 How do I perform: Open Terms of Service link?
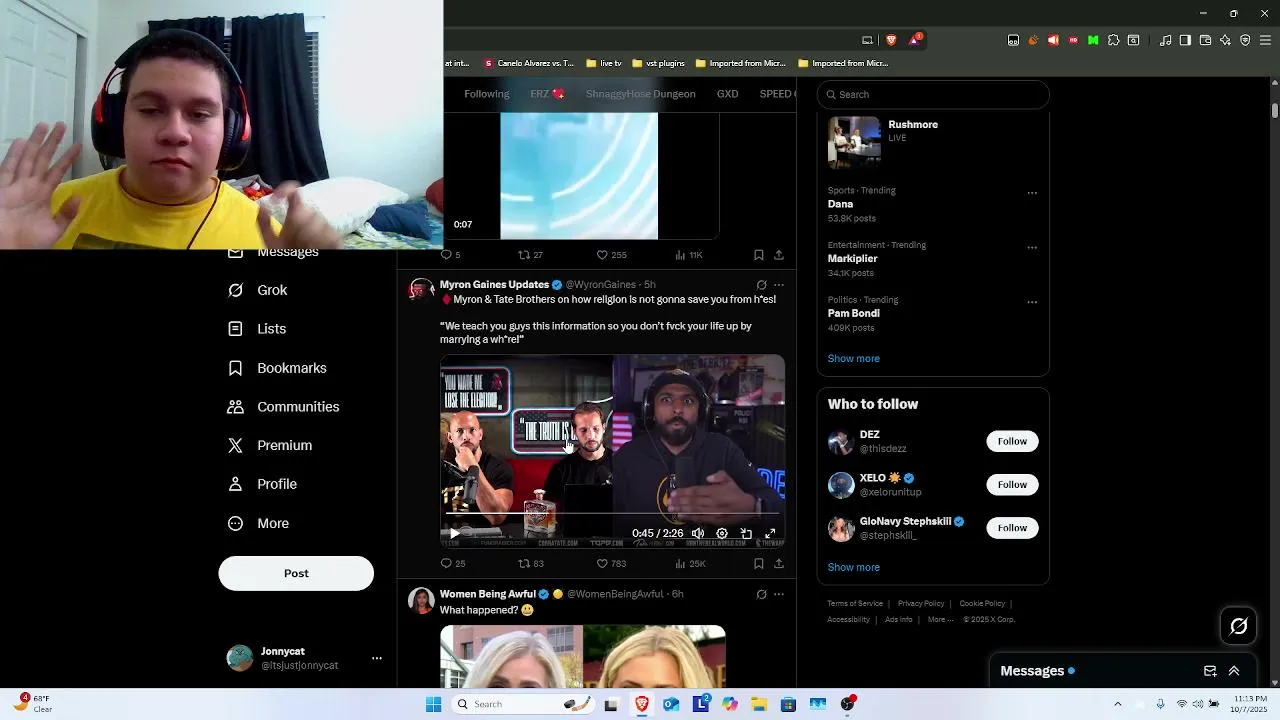click(855, 603)
